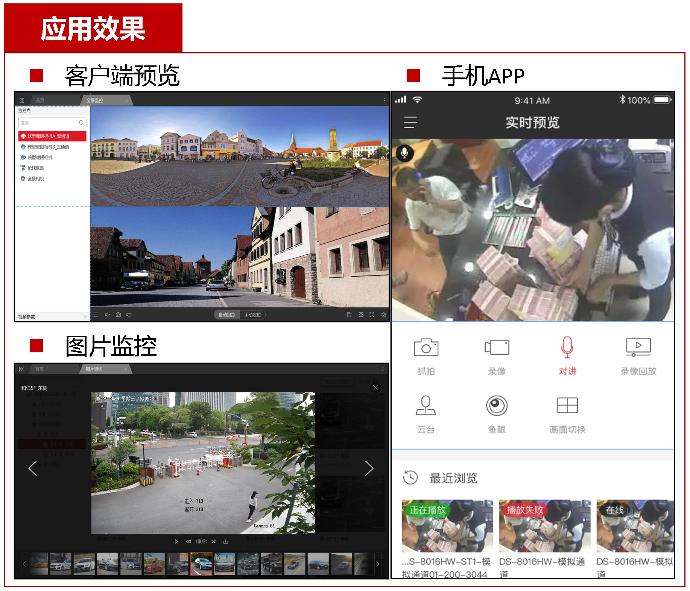Open the mobile app hamburger menu
Viewport: 690px width, 591px height.
(410, 122)
